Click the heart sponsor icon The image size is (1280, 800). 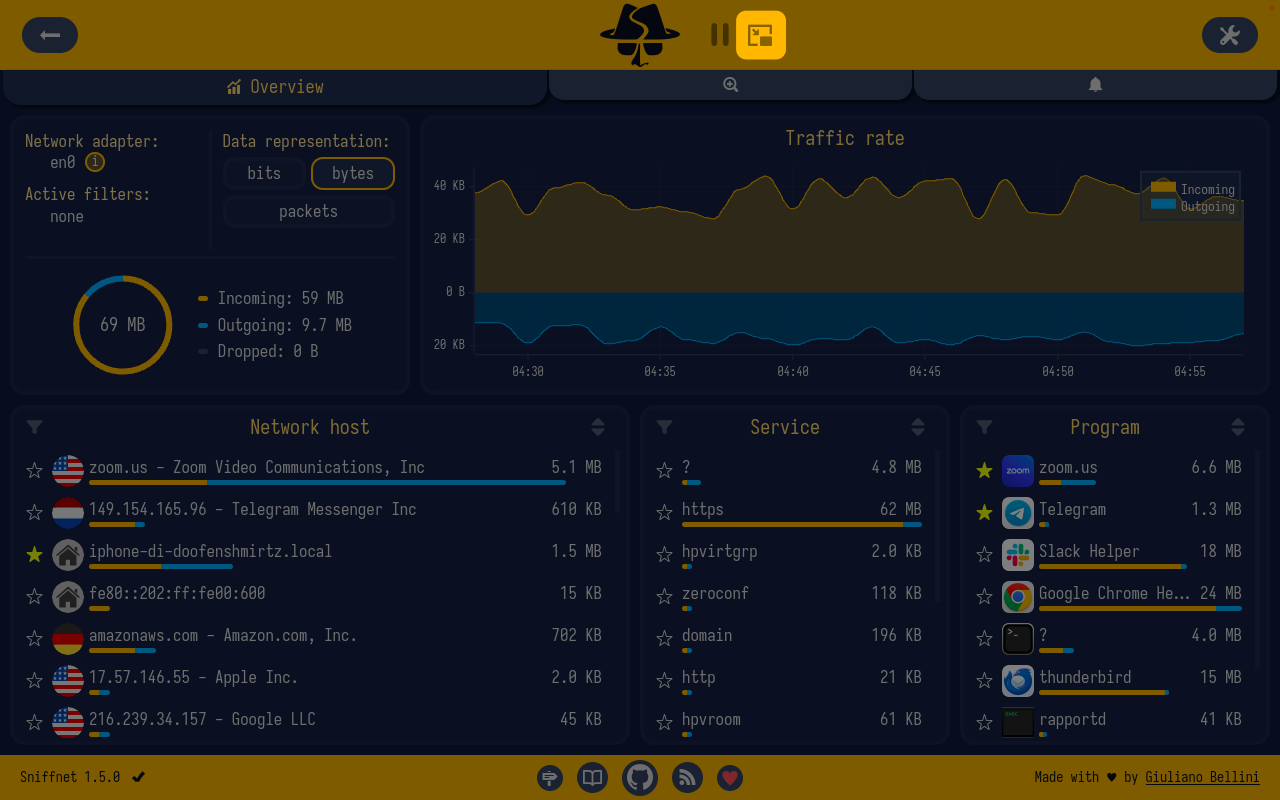tap(730, 777)
